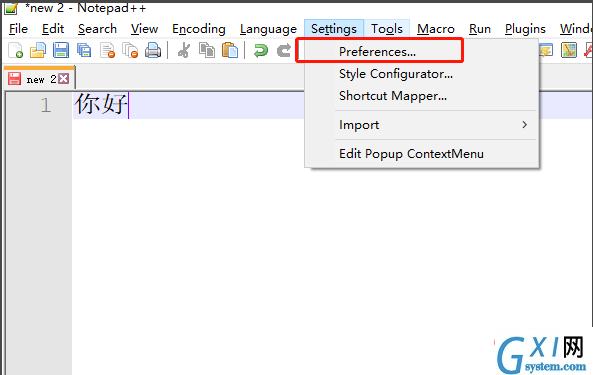593x375 pixels.
Task: Click the Save All toolbar icon
Action: (x=84, y=50)
